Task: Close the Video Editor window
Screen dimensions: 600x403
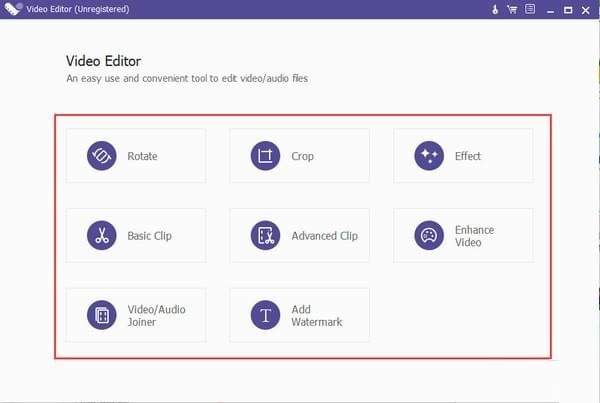Action: click(585, 10)
